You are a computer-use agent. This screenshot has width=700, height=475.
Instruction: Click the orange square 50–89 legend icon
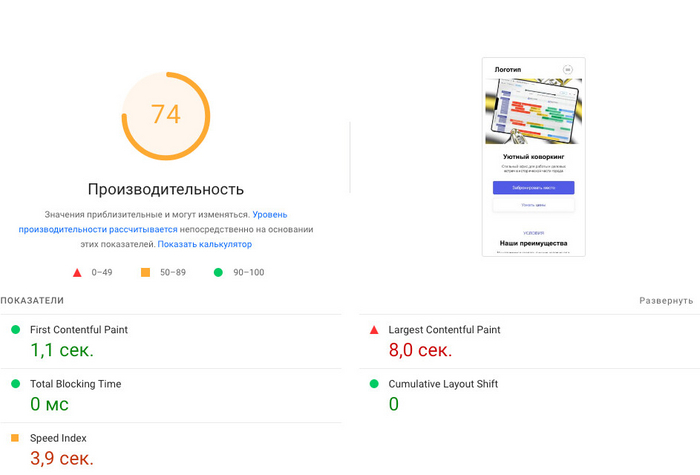[145, 272]
